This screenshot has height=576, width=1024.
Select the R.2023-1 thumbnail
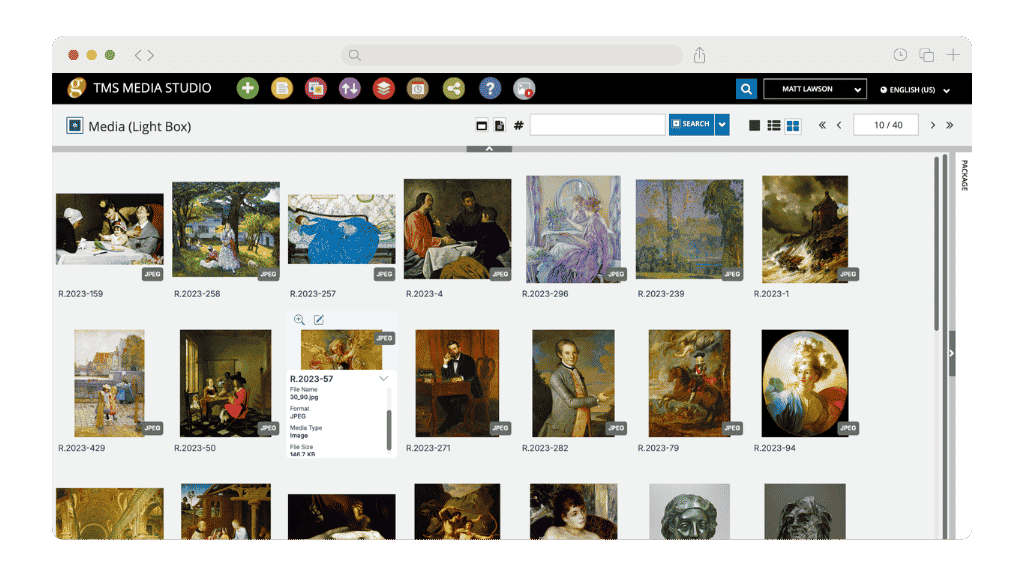[805, 229]
